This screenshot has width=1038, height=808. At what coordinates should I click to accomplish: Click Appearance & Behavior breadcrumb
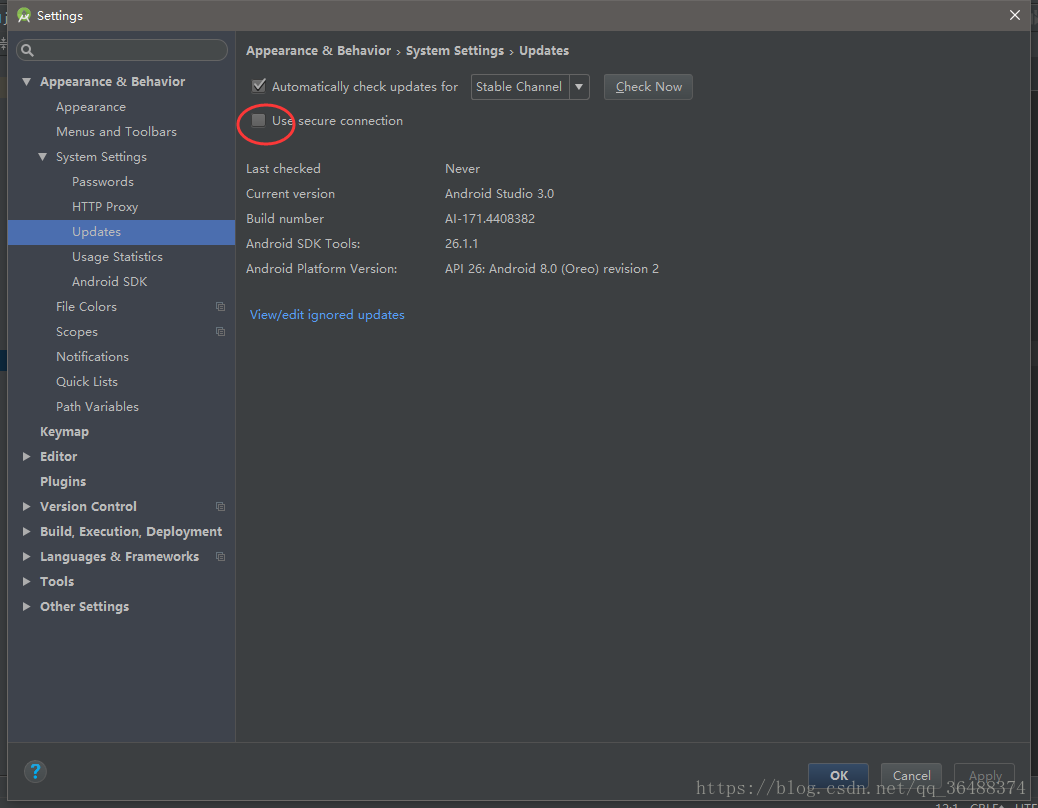318,51
